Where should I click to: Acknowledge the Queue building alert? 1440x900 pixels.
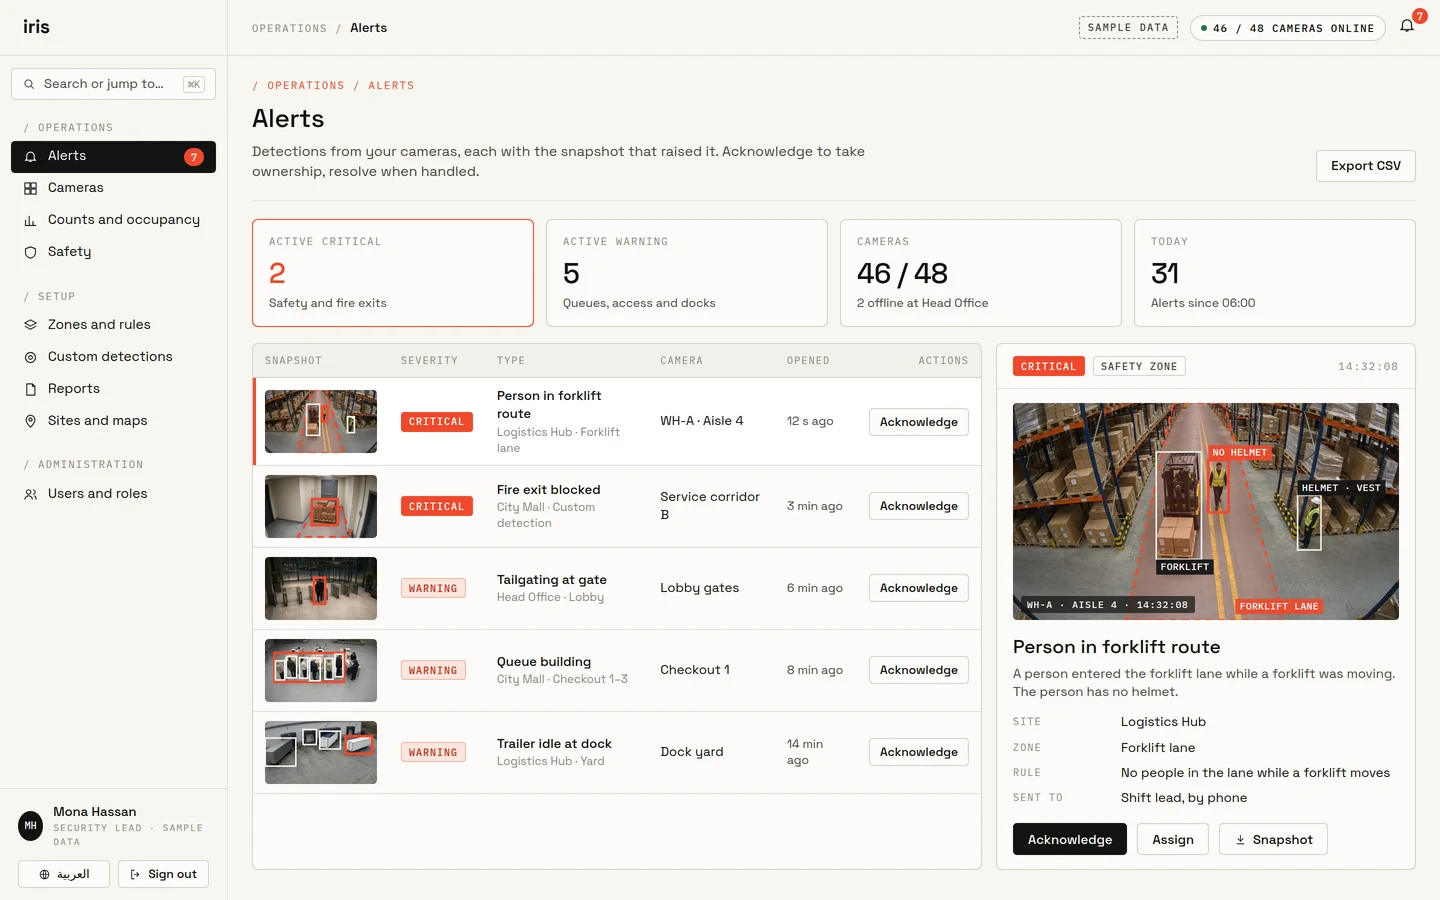click(x=918, y=670)
